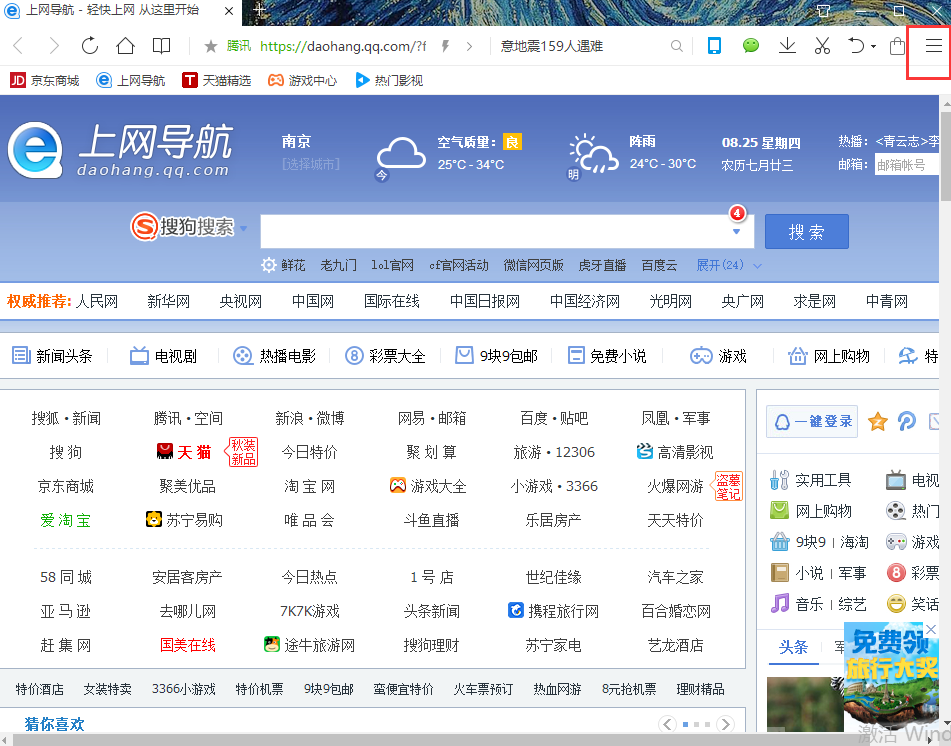Click the shopping bag icon
Viewport: 951px width, 746px height.
pyautogui.click(x=896, y=46)
